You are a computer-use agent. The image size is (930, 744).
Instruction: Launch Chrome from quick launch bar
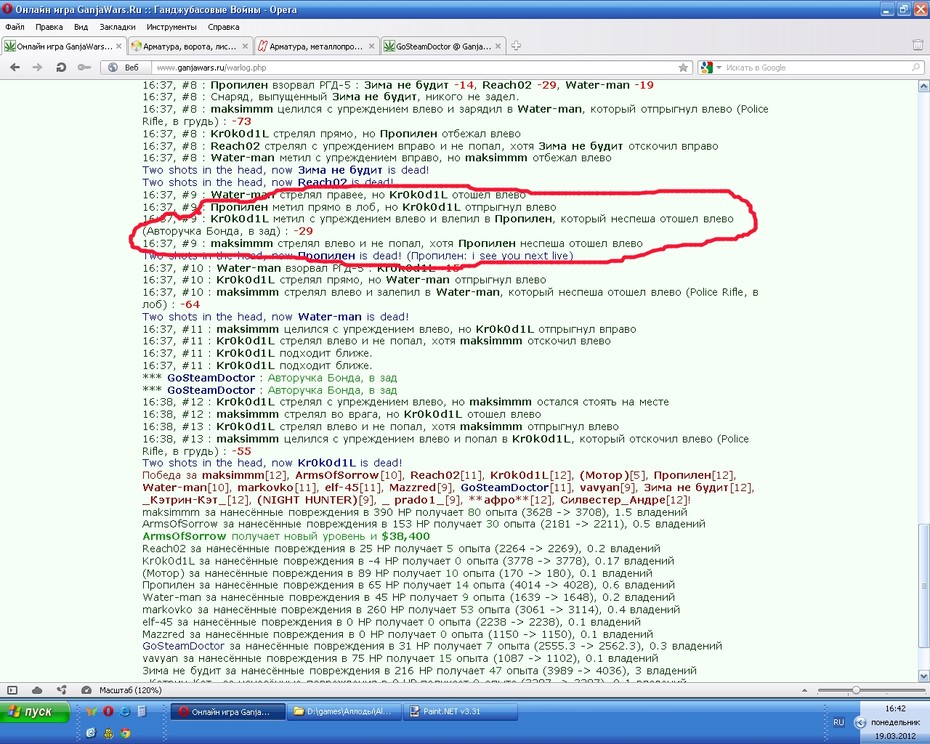125,733
